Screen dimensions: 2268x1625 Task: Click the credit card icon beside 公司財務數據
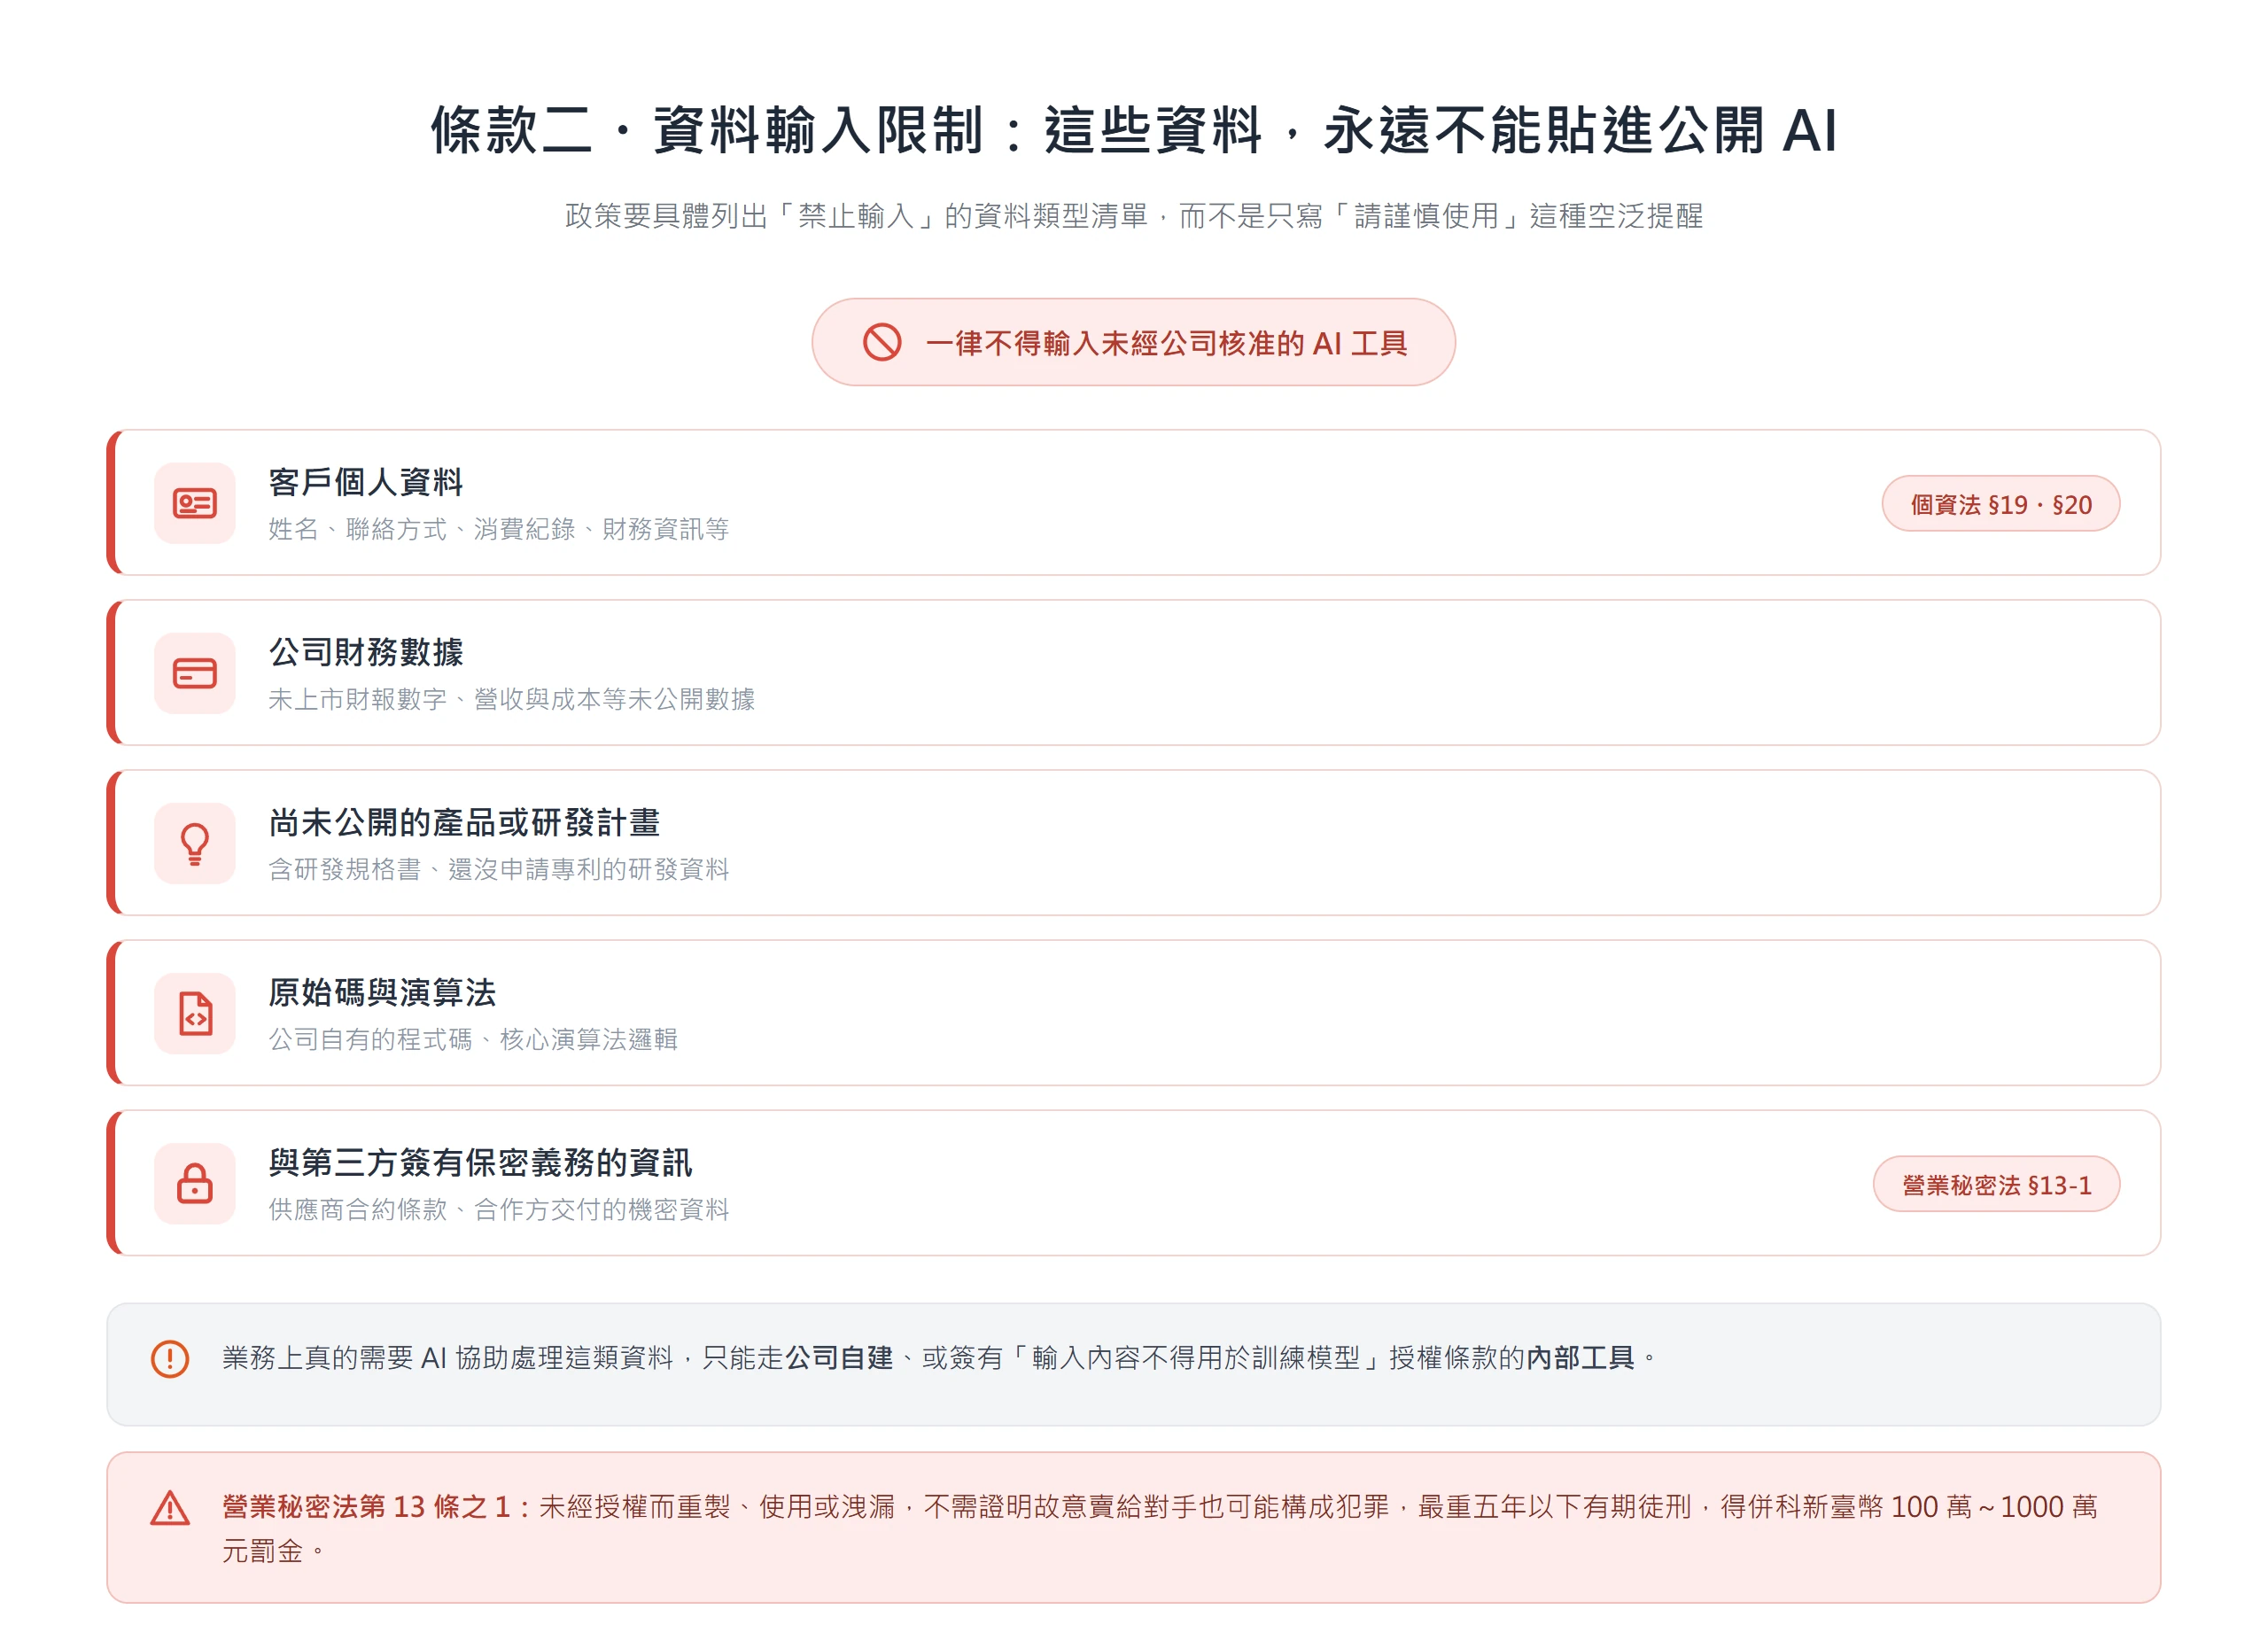pos(195,673)
